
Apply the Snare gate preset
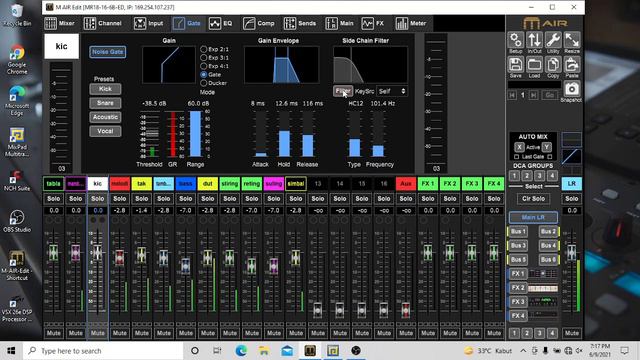[105, 103]
